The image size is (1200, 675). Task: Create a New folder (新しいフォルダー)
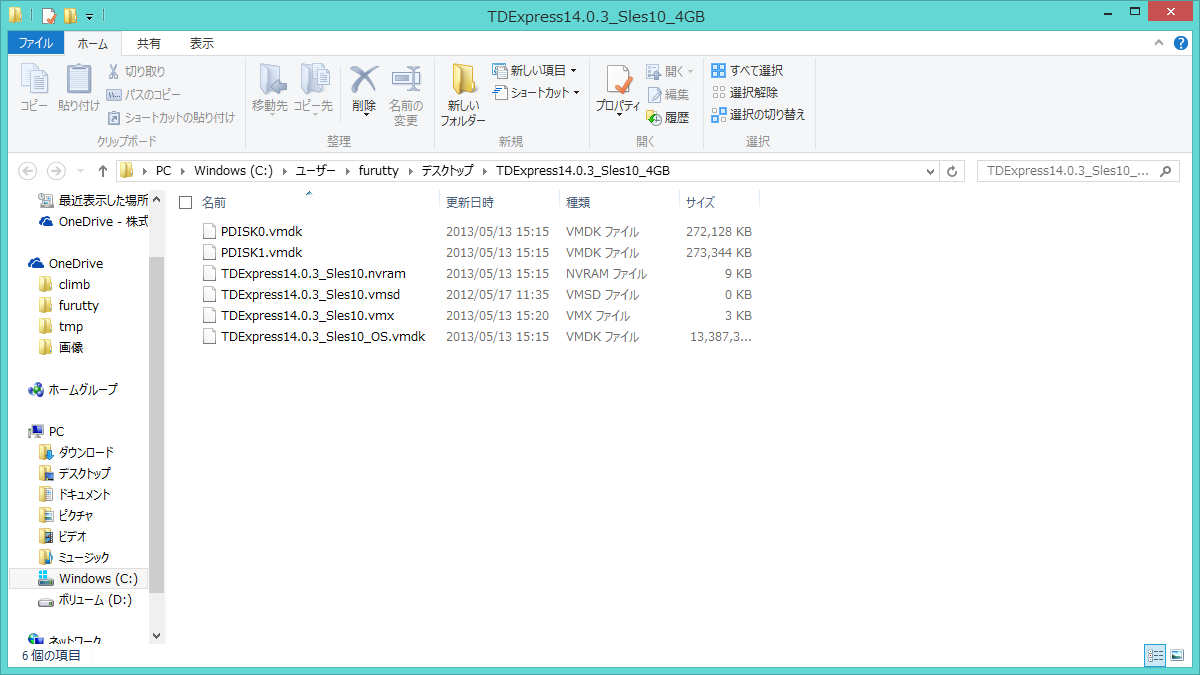click(x=463, y=95)
